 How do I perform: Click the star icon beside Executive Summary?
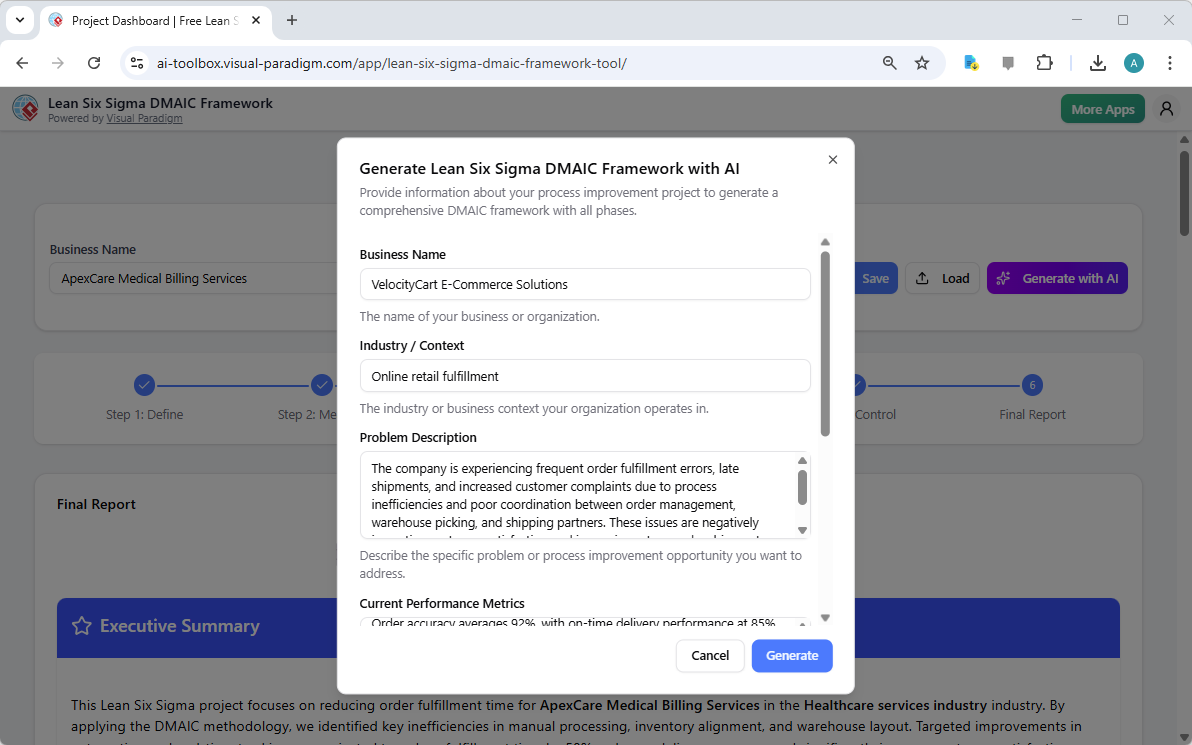coord(82,626)
